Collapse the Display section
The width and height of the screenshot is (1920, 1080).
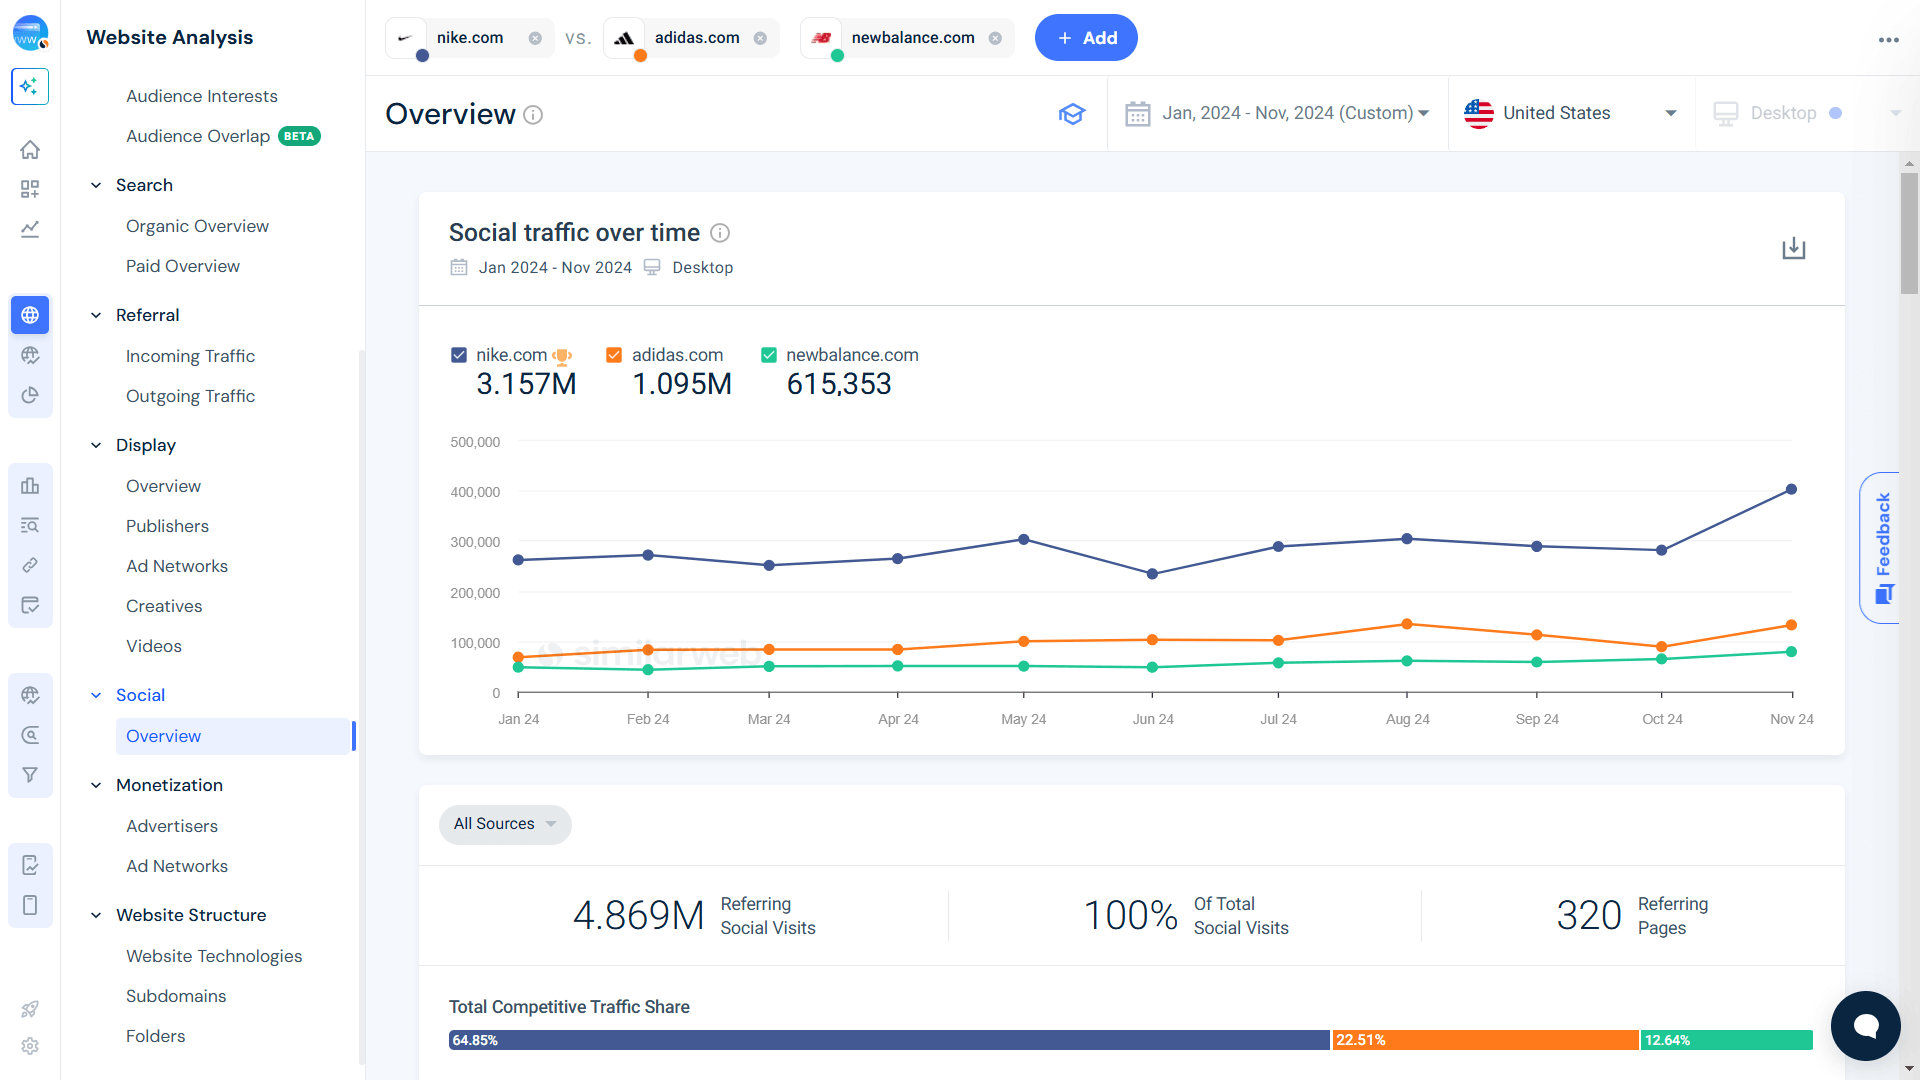coord(96,445)
